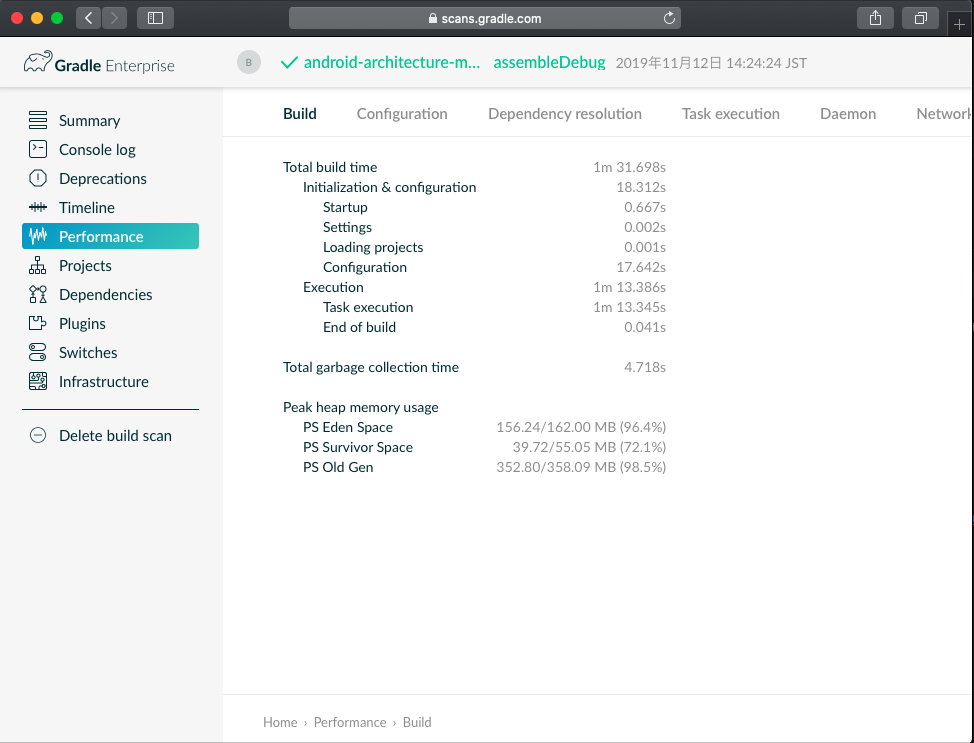The width and height of the screenshot is (974, 743).
Task: Open Summary in the sidebar
Action: pos(89,121)
